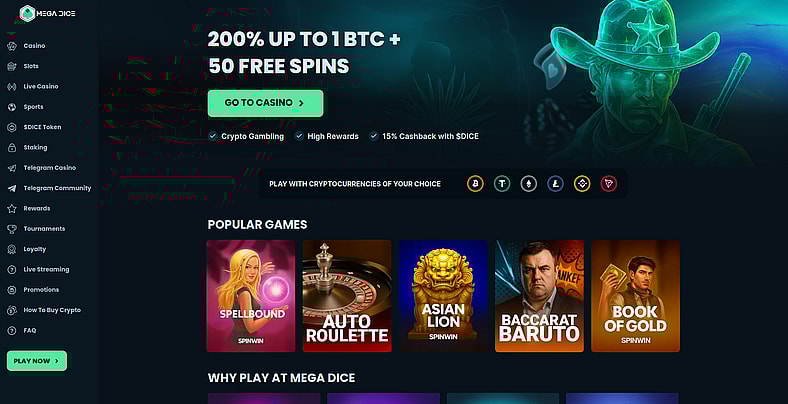Pick the Ethereum coin icon
The width and height of the screenshot is (788, 404).
point(528,184)
